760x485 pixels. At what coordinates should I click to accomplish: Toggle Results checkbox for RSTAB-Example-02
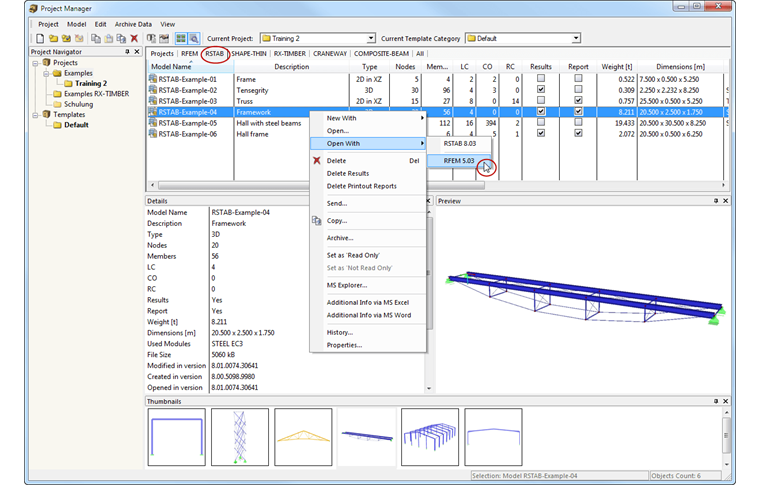[541, 89]
